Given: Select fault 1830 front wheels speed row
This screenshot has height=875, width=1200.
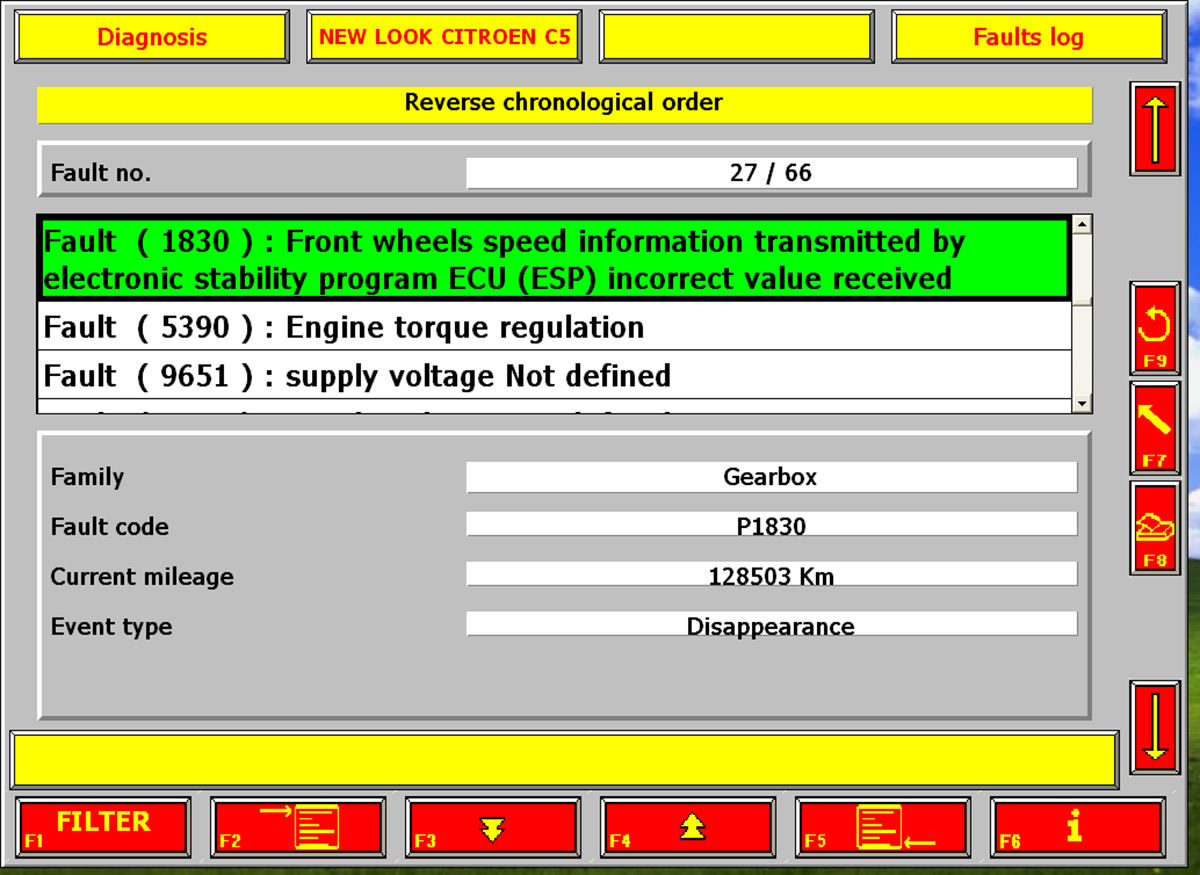Looking at the screenshot, I should [554, 260].
